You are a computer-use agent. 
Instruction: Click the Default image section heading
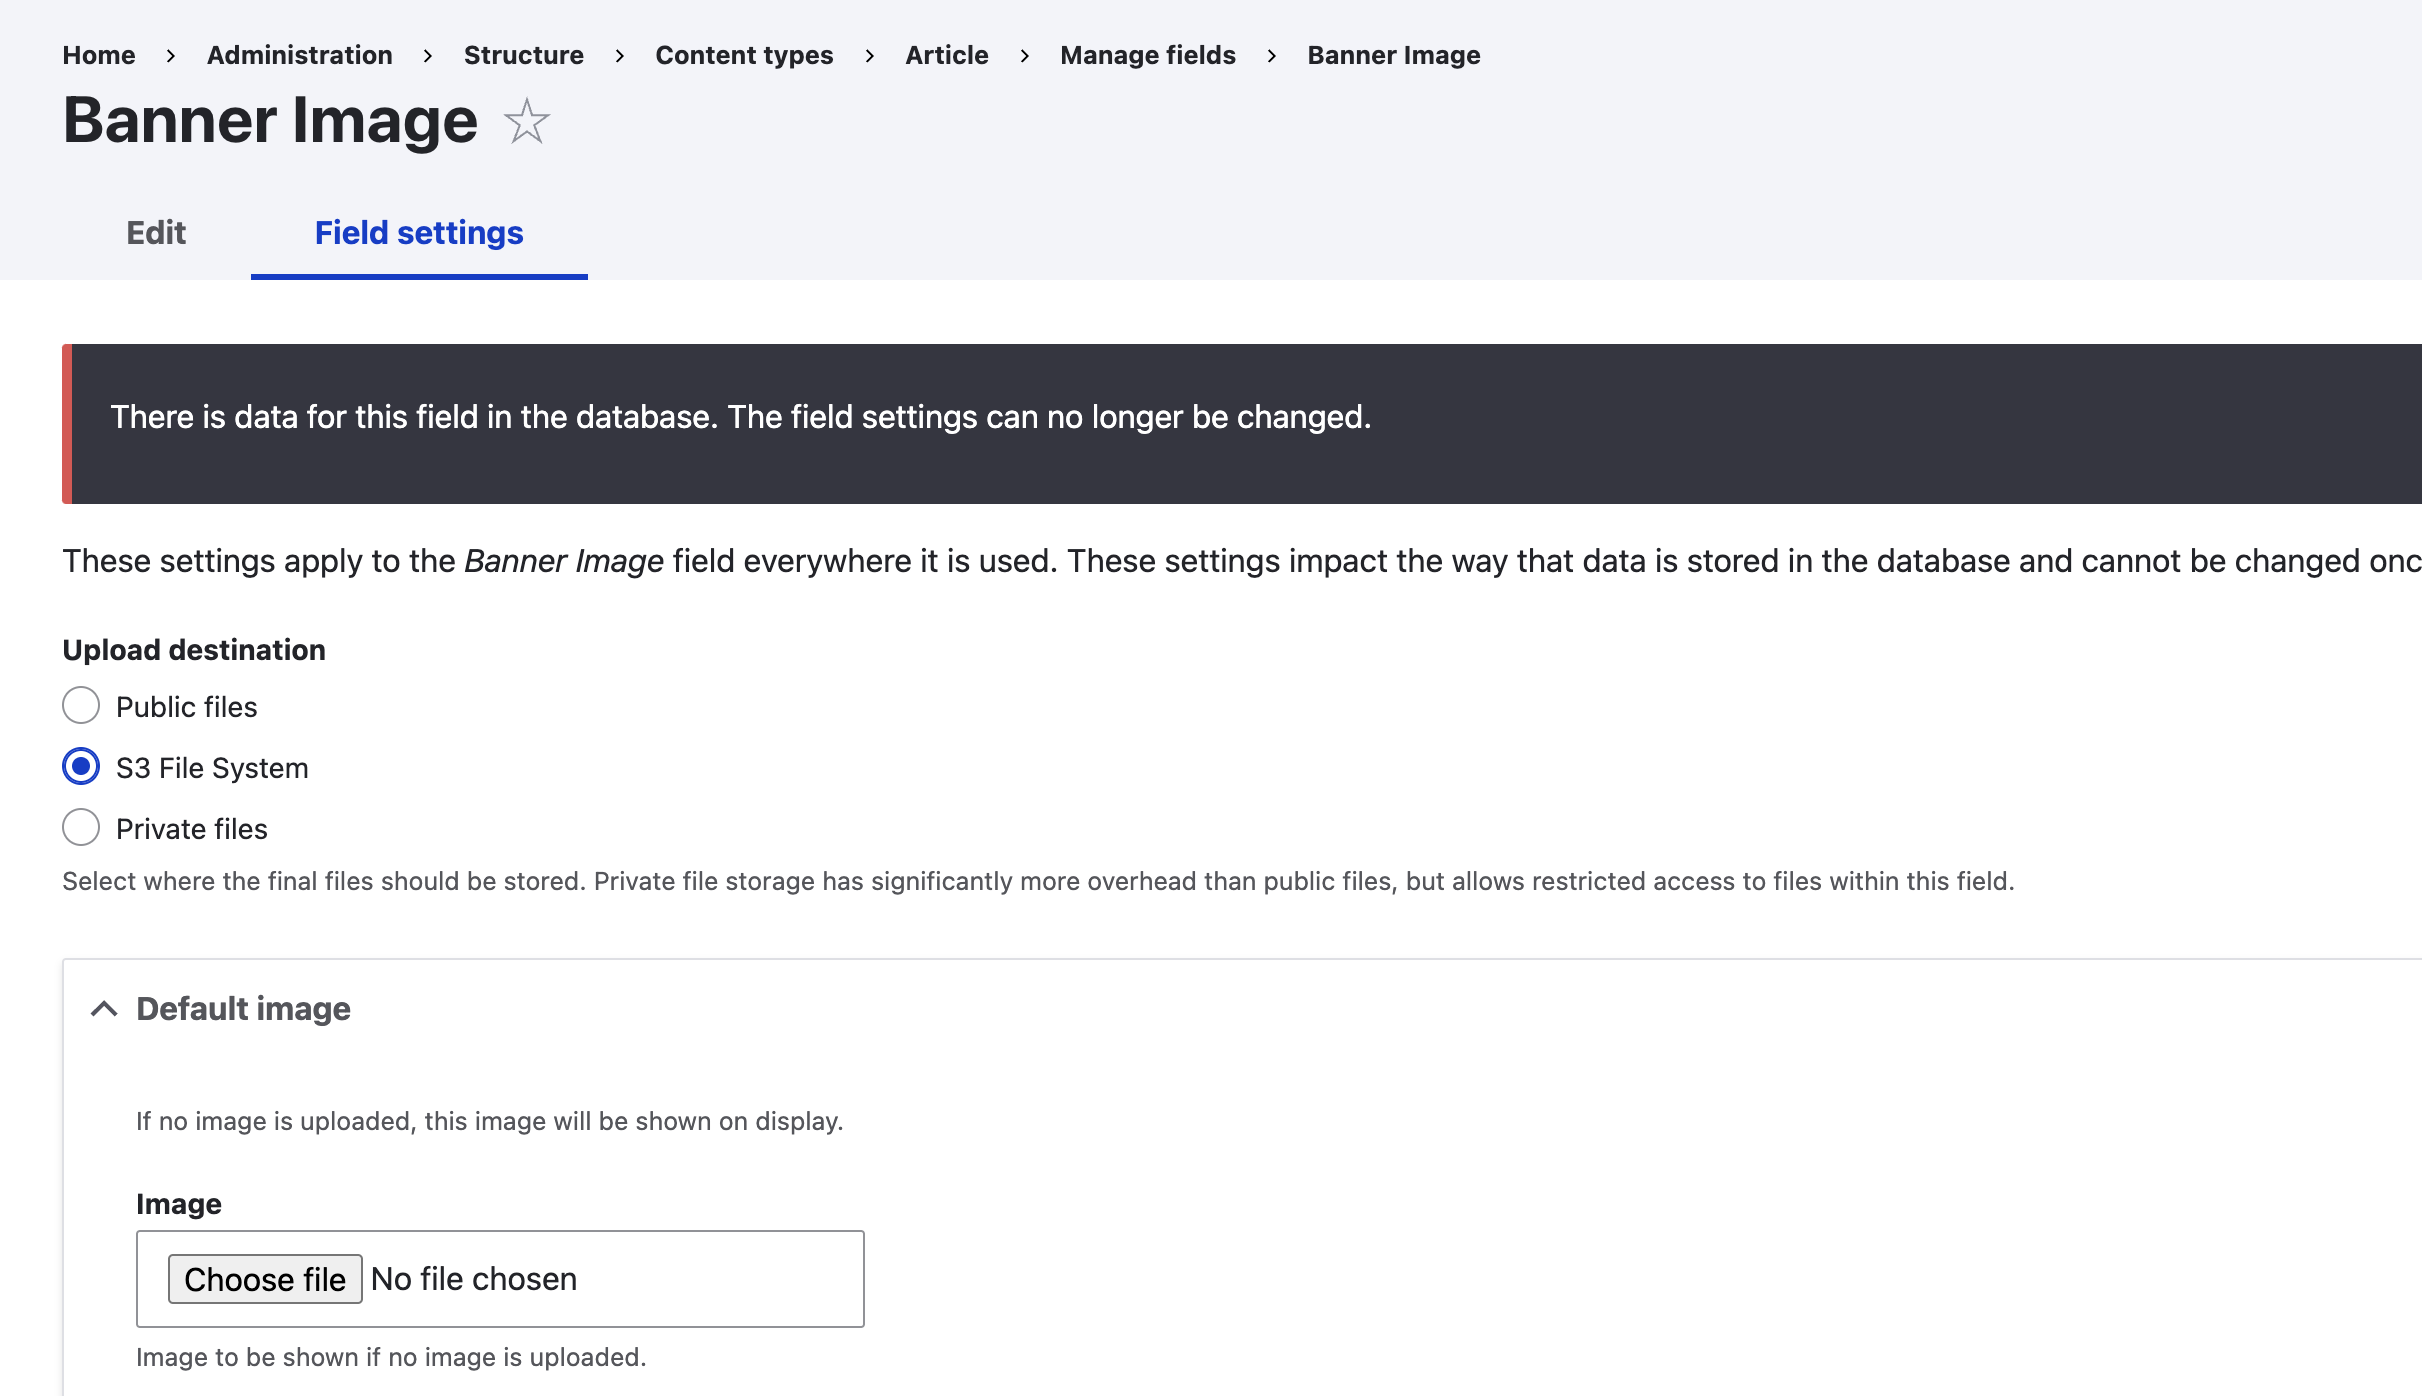click(243, 1009)
